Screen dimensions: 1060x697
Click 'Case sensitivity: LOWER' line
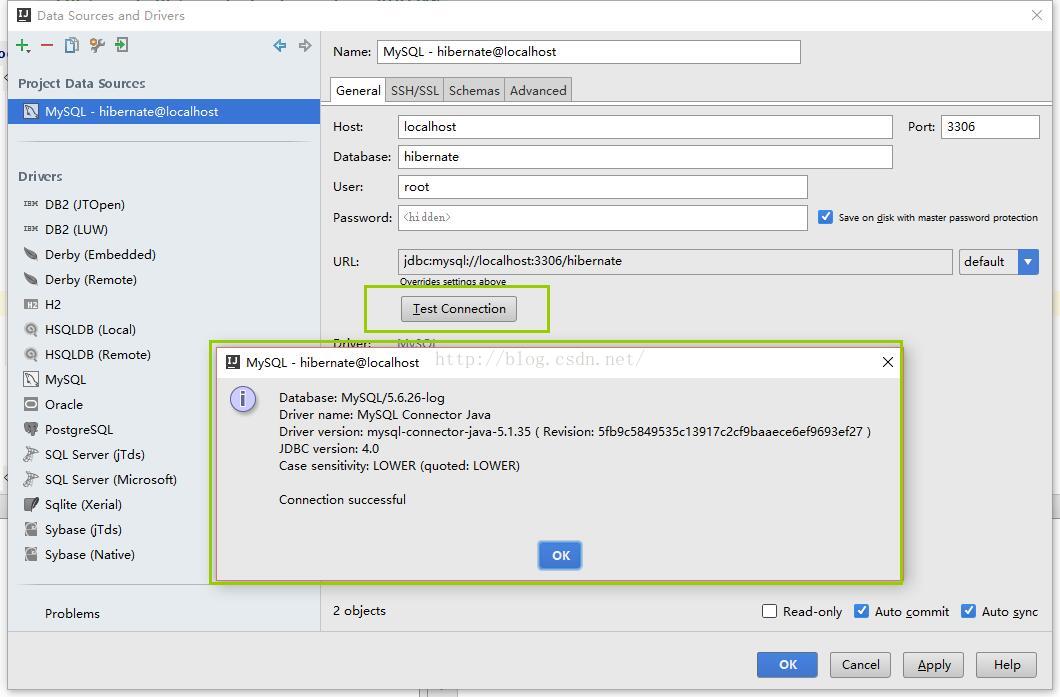point(399,465)
